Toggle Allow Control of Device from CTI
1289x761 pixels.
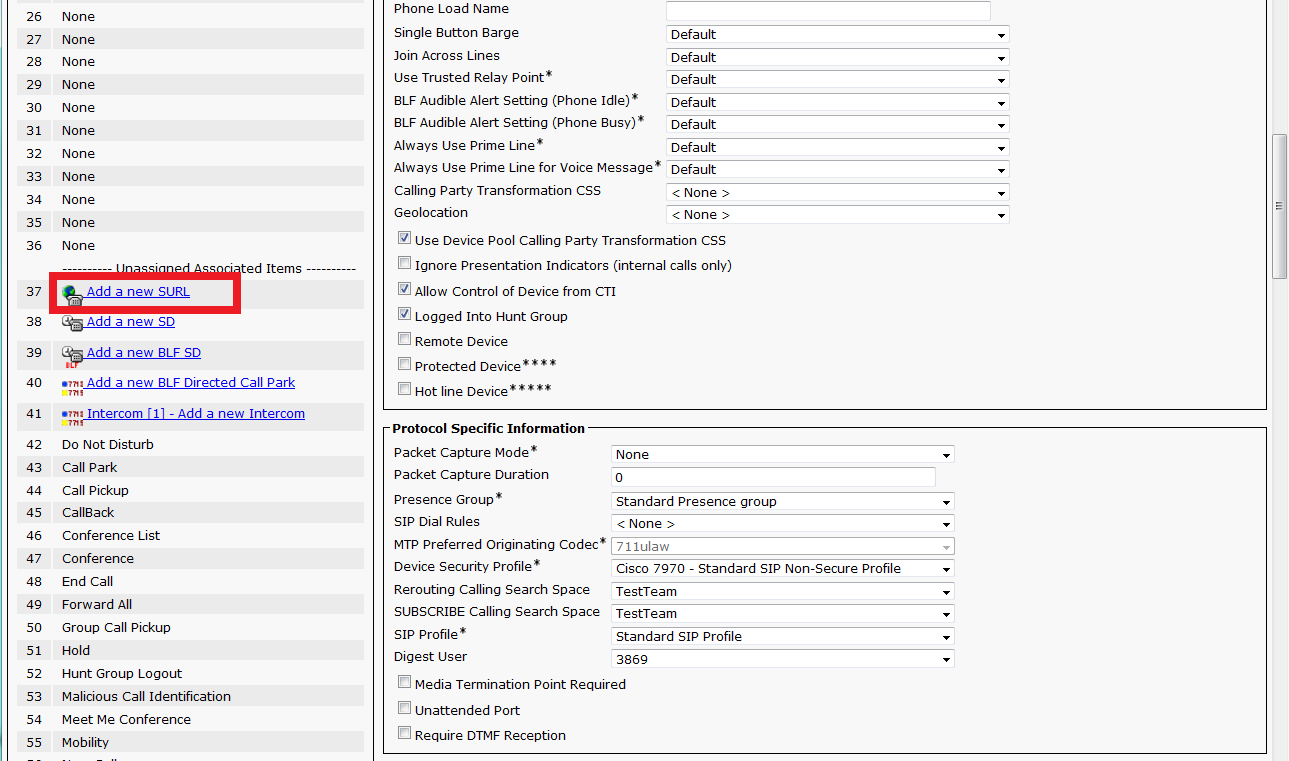coord(405,290)
